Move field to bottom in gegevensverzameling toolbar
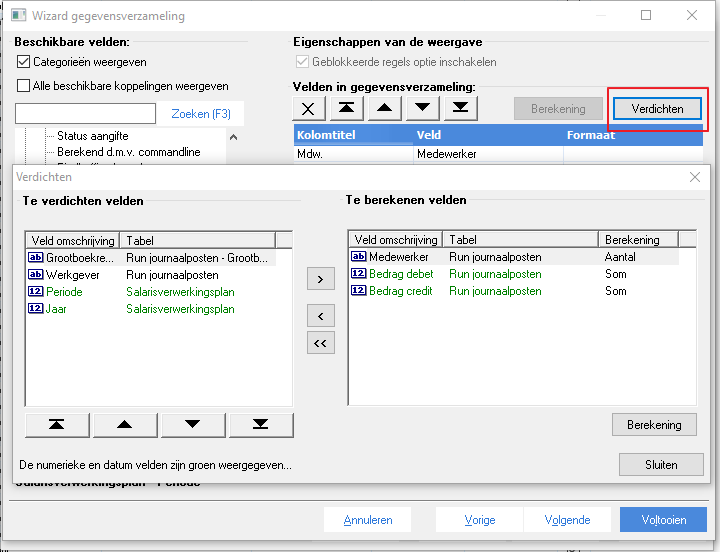This screenshot has height=552, width=720. pyautogui.click(x=459, y=108)
